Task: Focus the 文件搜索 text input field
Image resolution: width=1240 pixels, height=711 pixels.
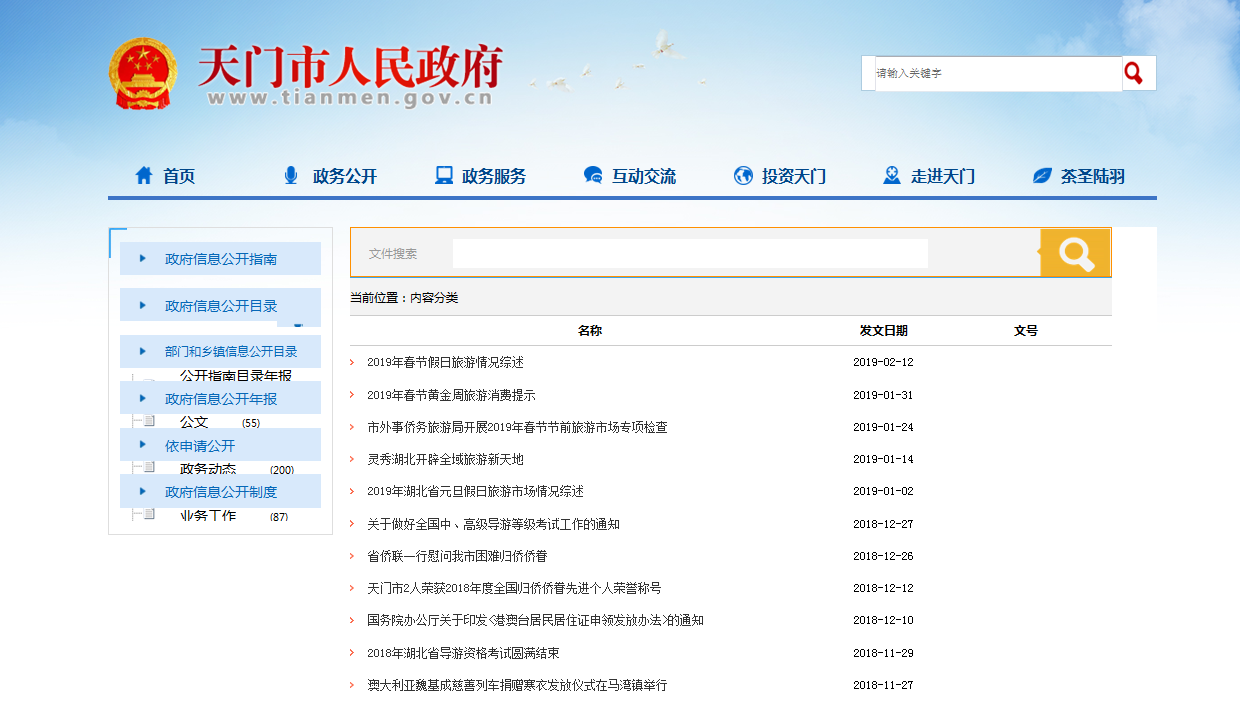Action: (690, 254)
